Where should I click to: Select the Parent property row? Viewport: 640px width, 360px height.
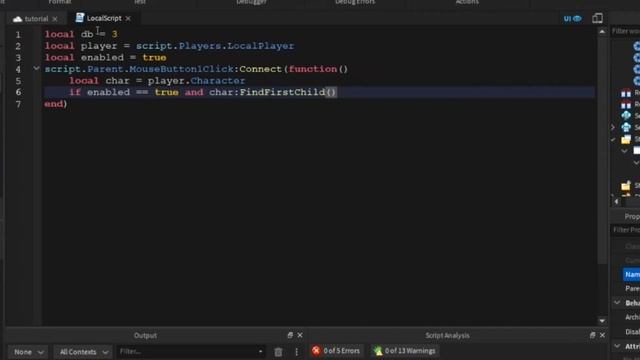632,289
